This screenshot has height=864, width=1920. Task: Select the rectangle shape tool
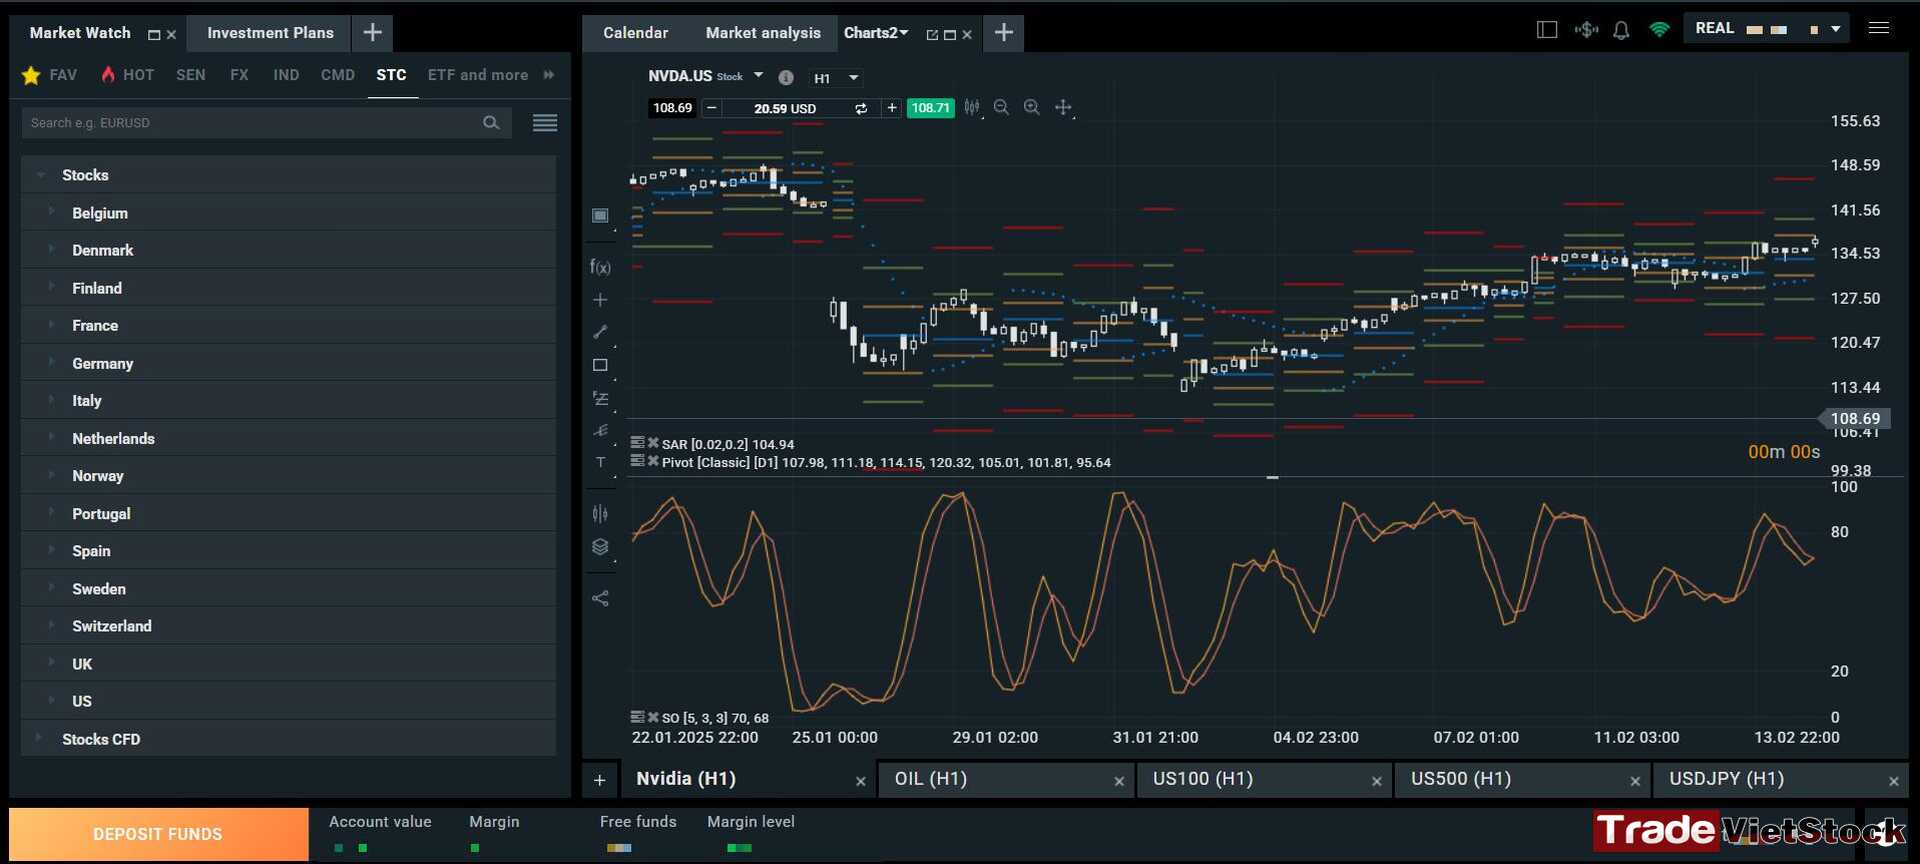[x=600, y=365]
